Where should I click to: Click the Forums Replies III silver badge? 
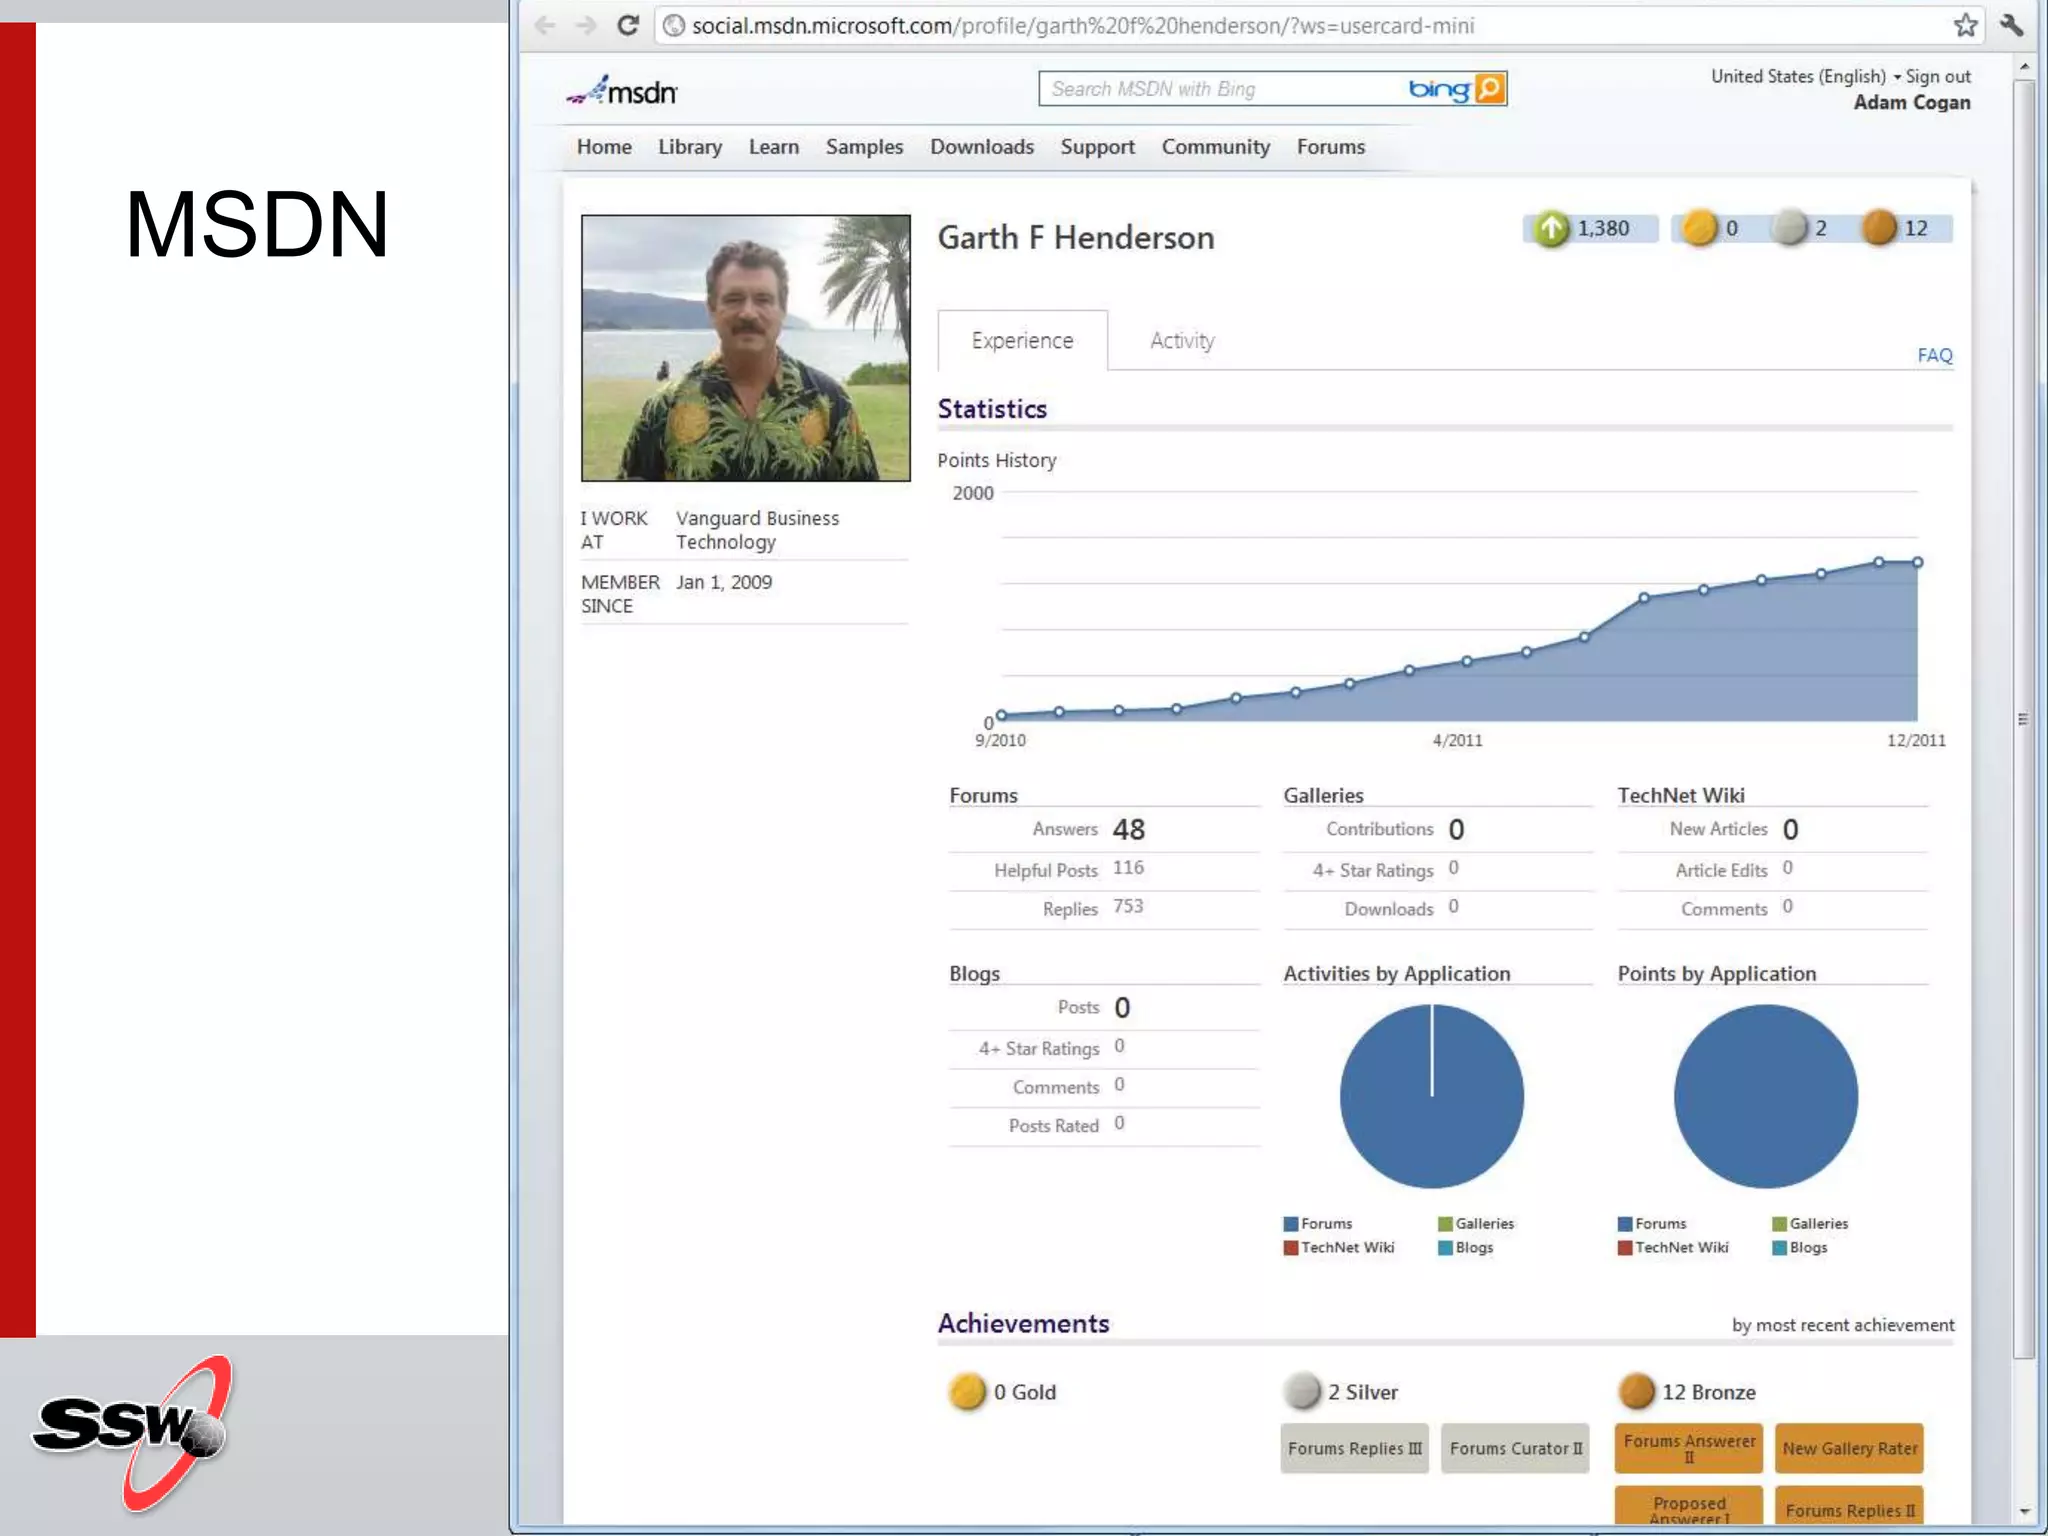click(1355, 1448)
